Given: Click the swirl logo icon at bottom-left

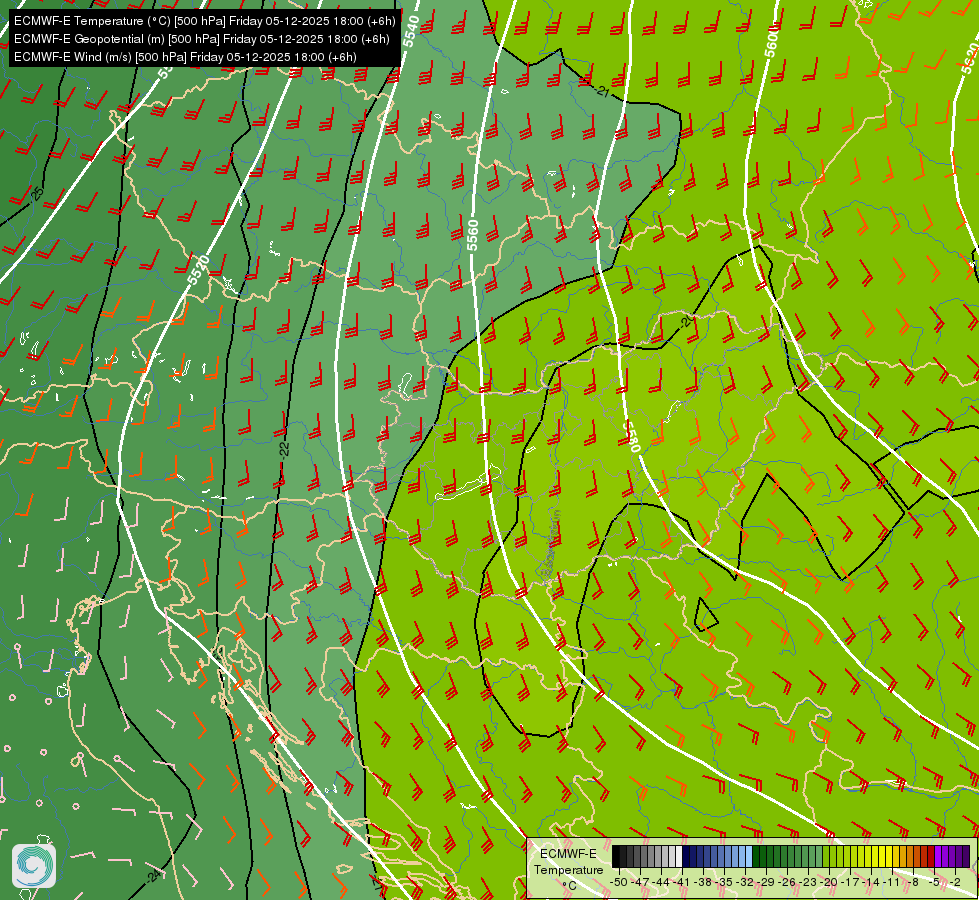Looking at the screenshot, I should (x=34, y=866).
